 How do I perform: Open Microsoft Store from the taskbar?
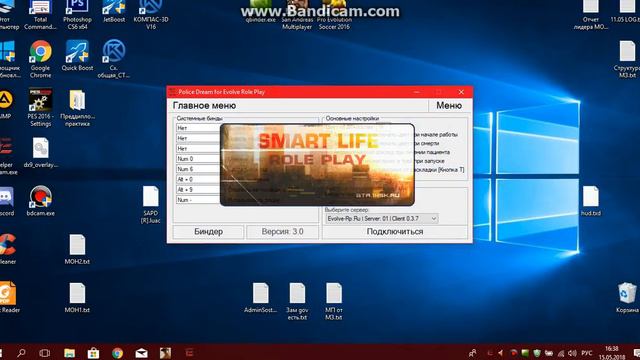[93, 353]
